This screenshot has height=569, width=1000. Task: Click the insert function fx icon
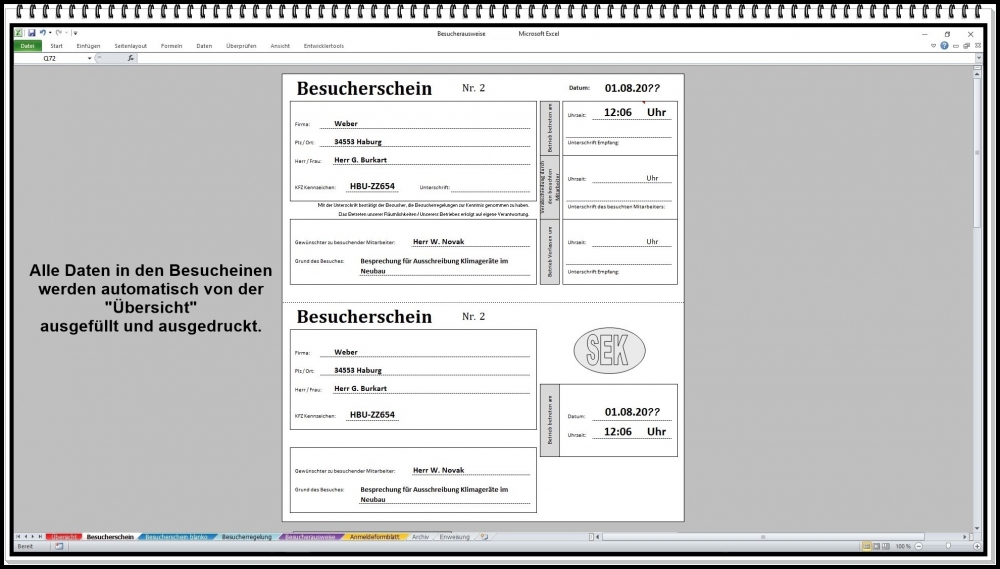click(130, 58)
